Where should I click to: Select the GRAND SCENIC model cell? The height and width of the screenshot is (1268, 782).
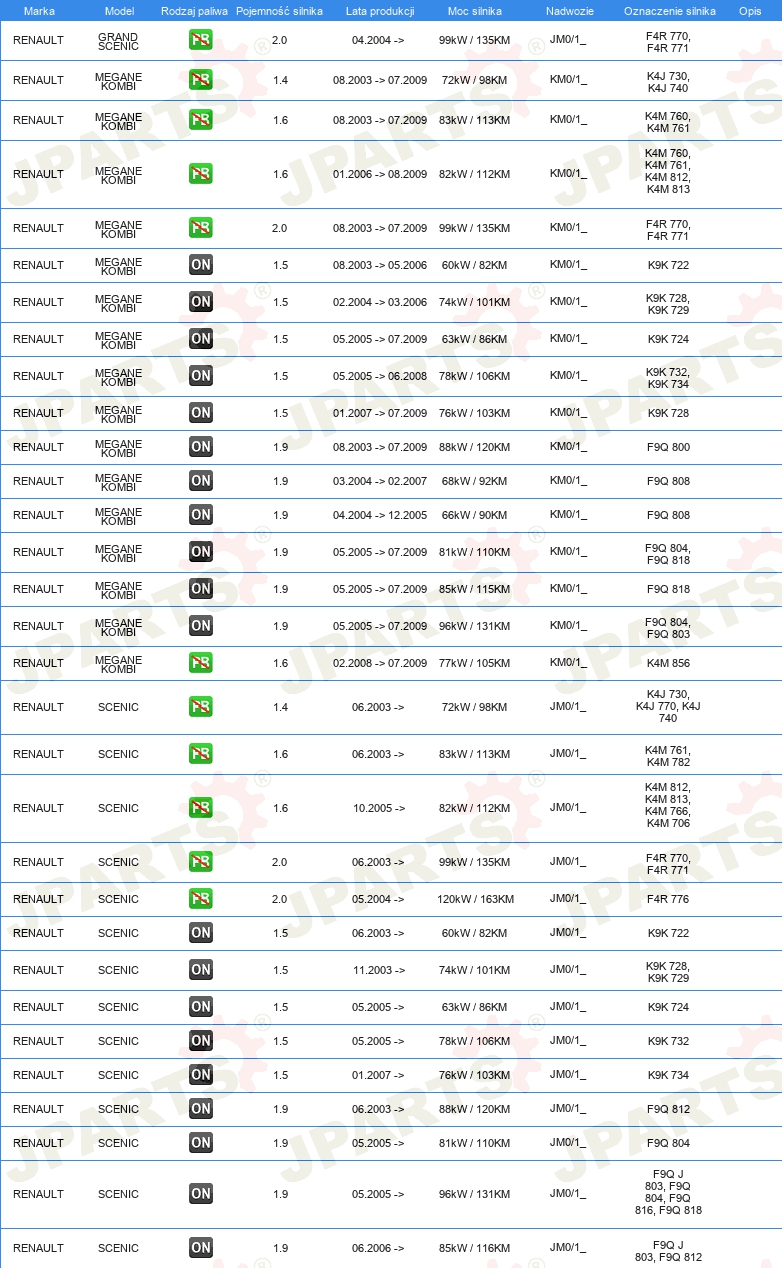pyautogui.click(x=118, y=41)
